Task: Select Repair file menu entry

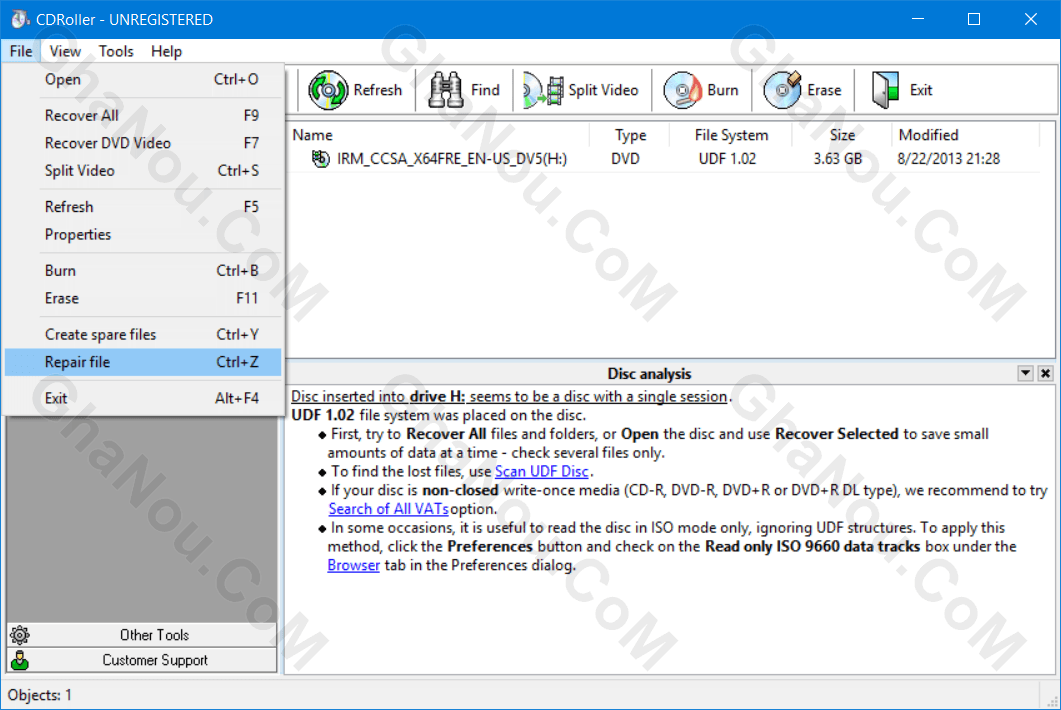Action: pos(143,362)
